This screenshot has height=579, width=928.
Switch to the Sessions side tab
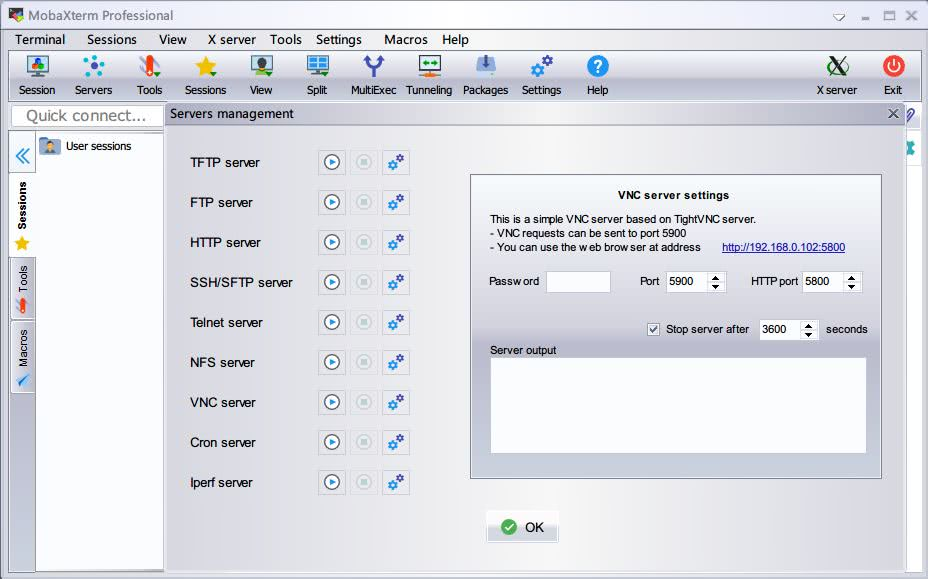[x=22, y=215]
